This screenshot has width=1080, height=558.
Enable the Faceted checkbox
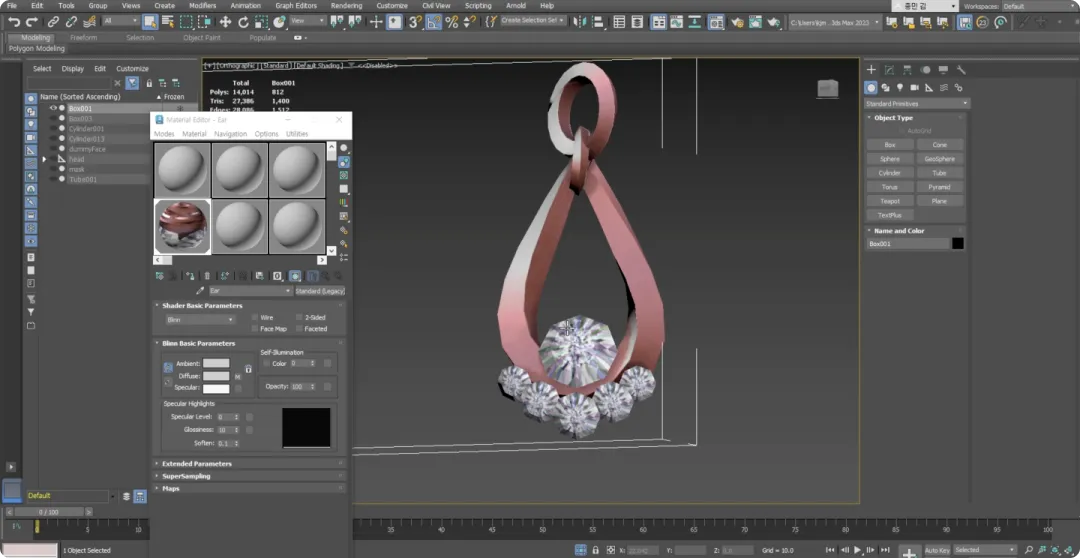coord(299,329)
